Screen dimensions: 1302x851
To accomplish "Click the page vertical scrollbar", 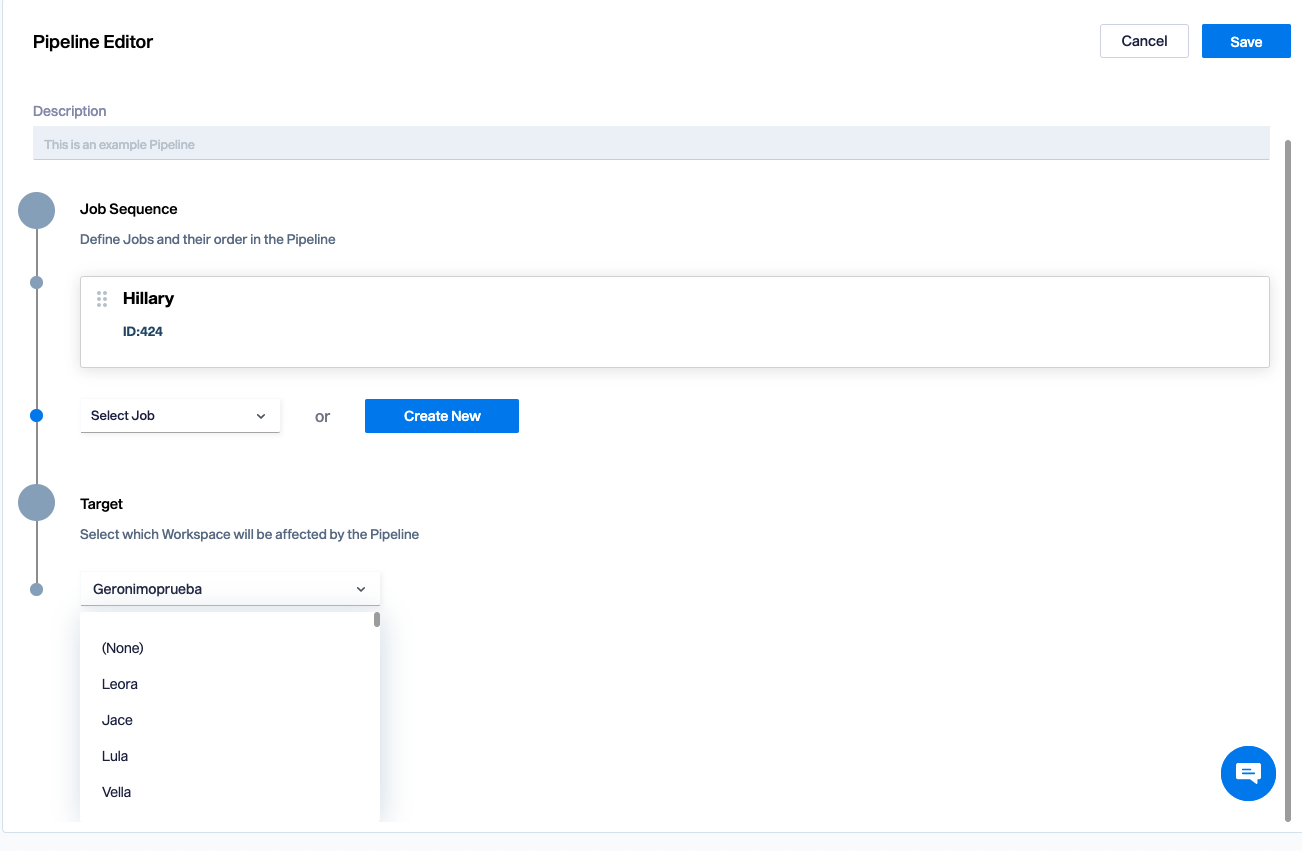I will tap(1288, 480).
